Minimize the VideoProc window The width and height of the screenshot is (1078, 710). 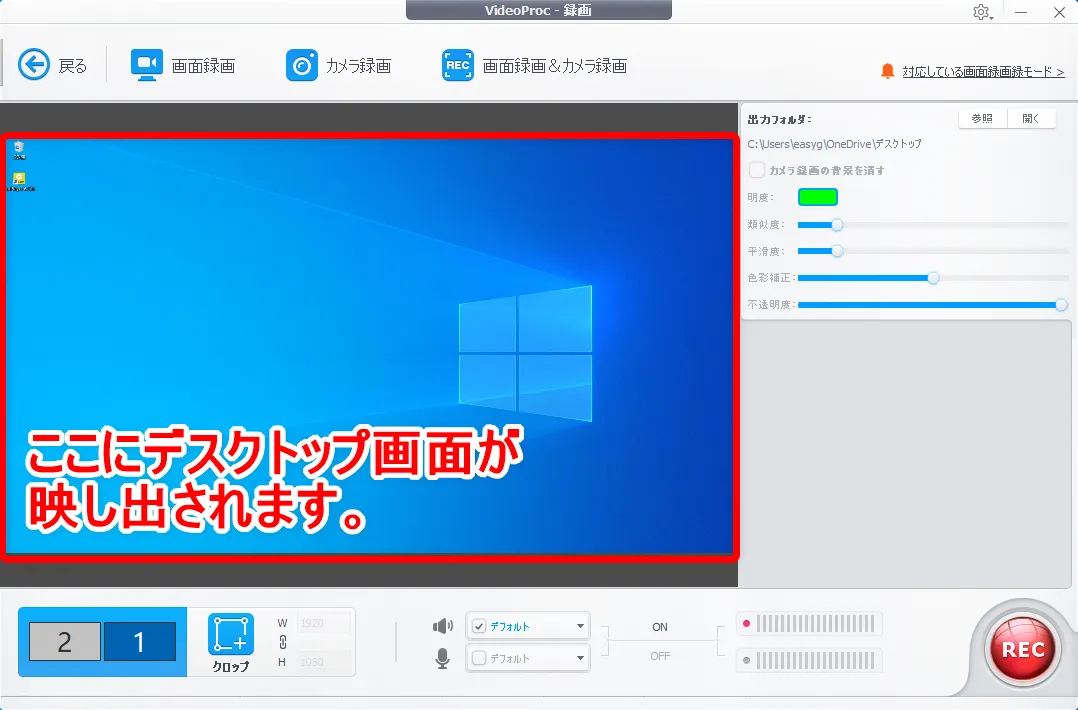pyautogui.click(x=1021, y=12)
